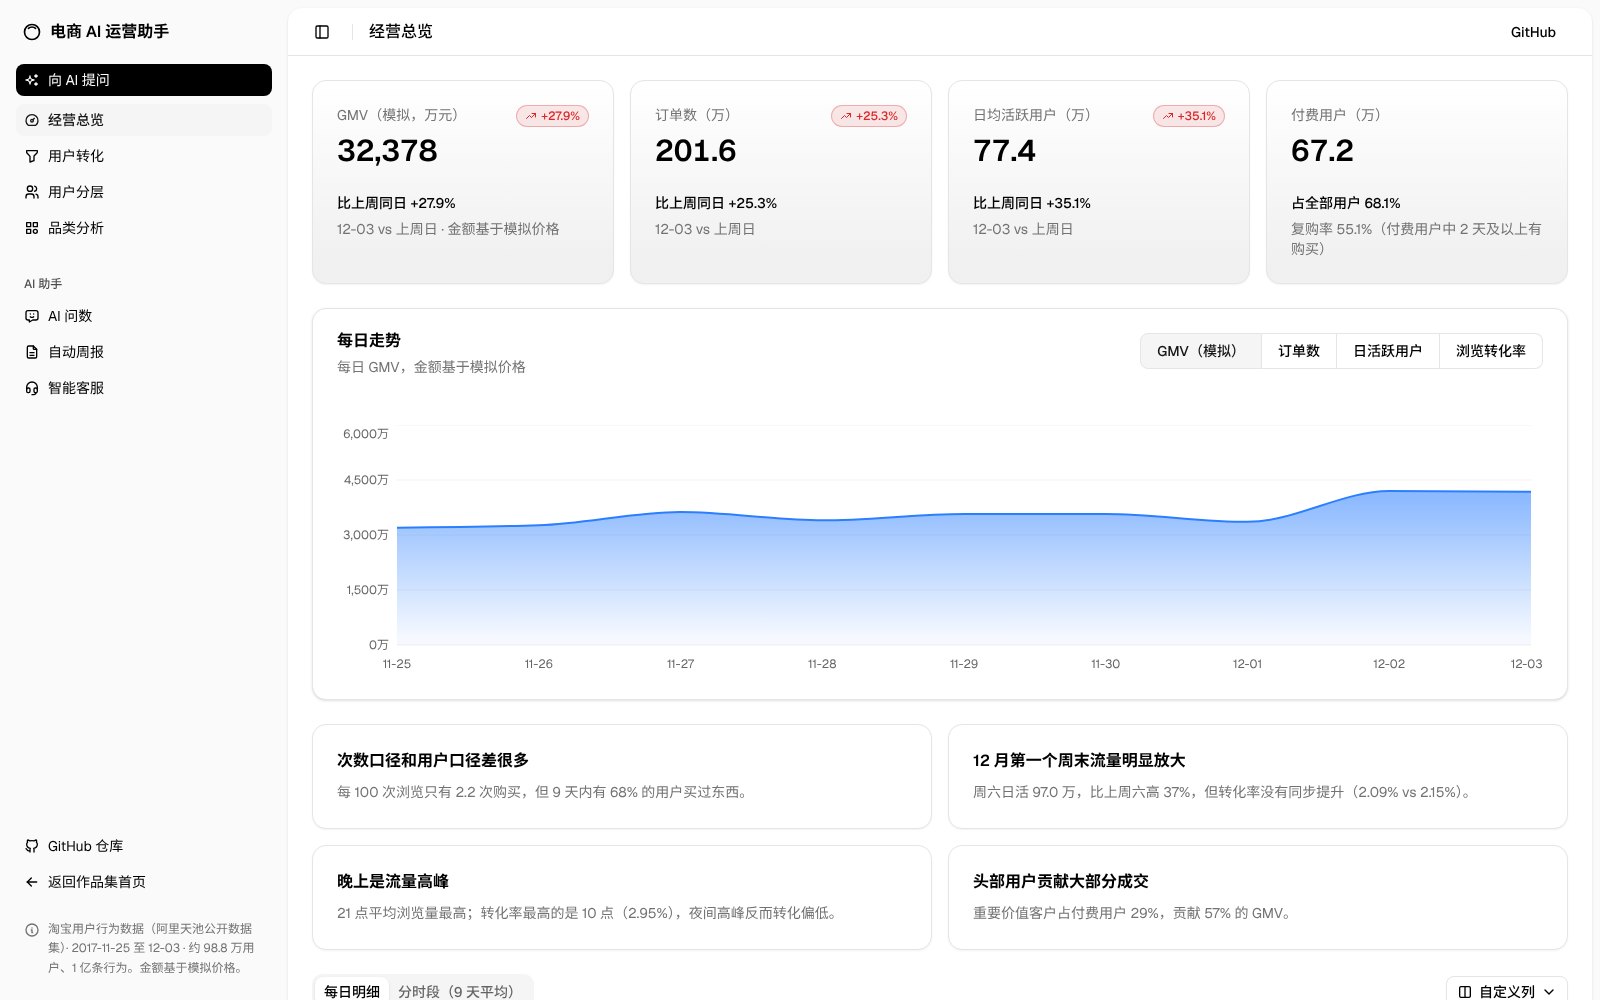Click the back arrow icon beside 返回作品集首页
This screenshot has width=1600, height=1000.
[x=32, y=882]
